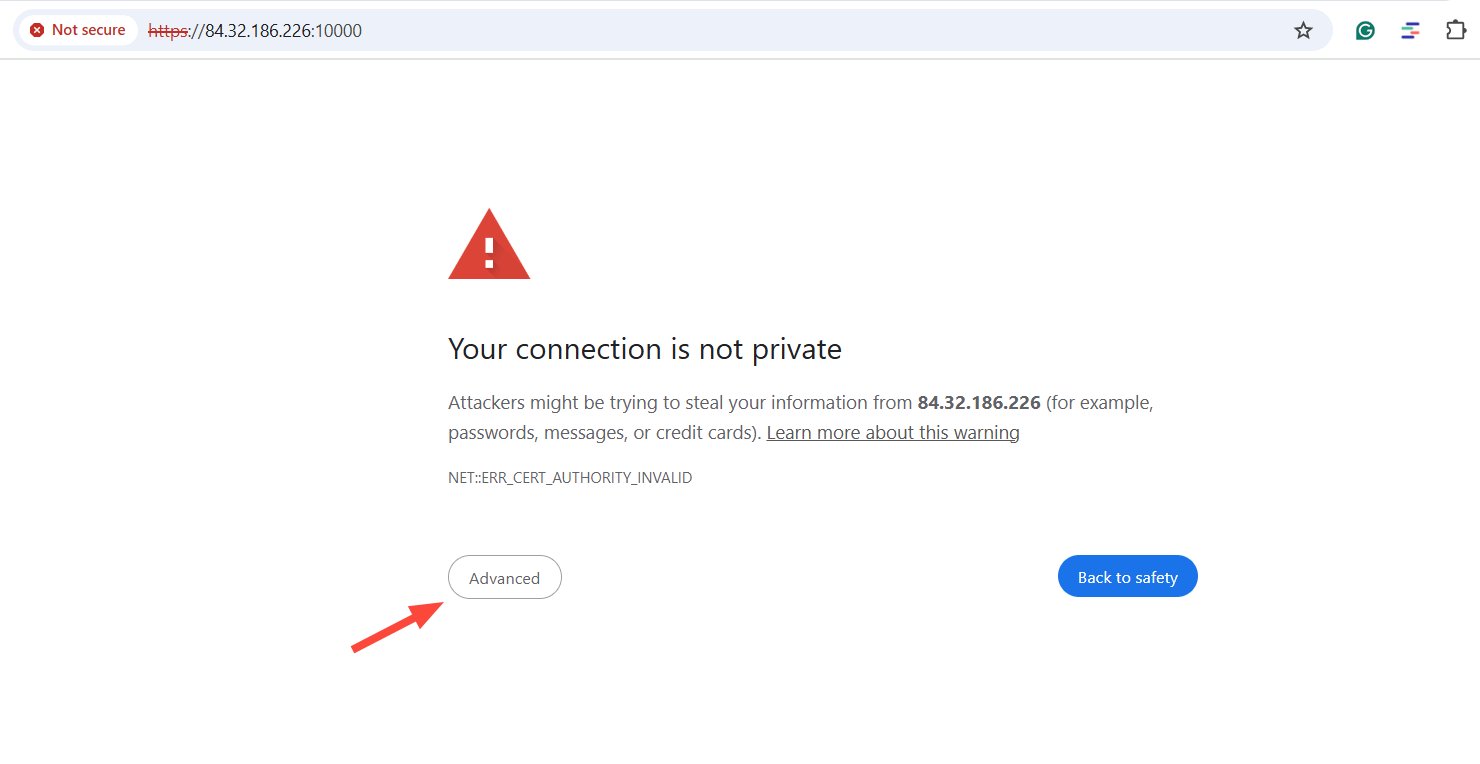Click the crossed-out https indicator
The width and height of the screenshot is (1480, 764).
point(168,30)
